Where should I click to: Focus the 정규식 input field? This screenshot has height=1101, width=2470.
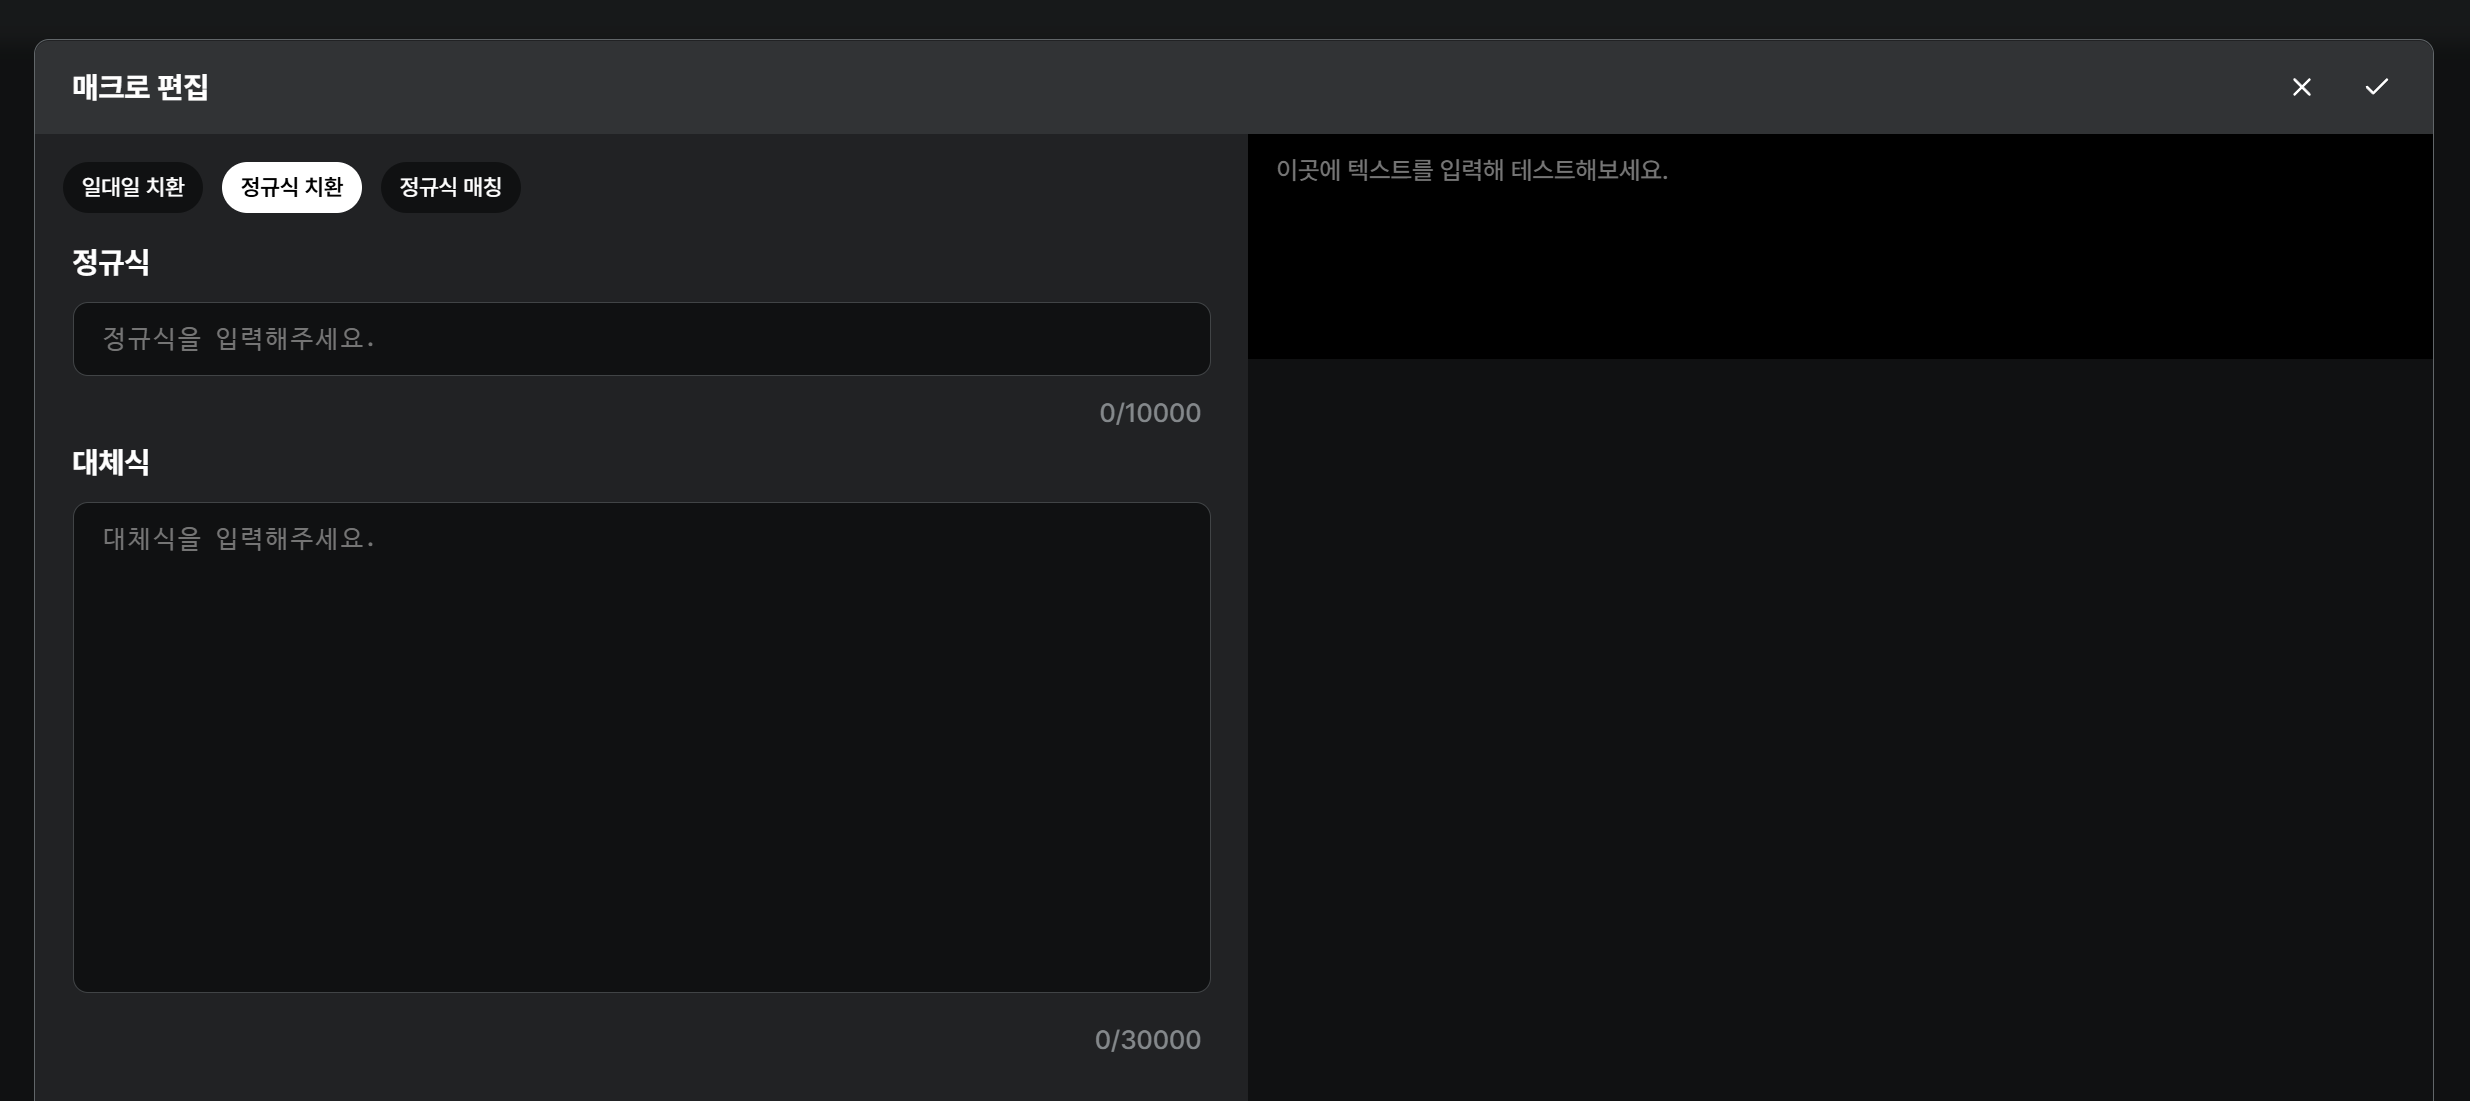click(641, 339)
